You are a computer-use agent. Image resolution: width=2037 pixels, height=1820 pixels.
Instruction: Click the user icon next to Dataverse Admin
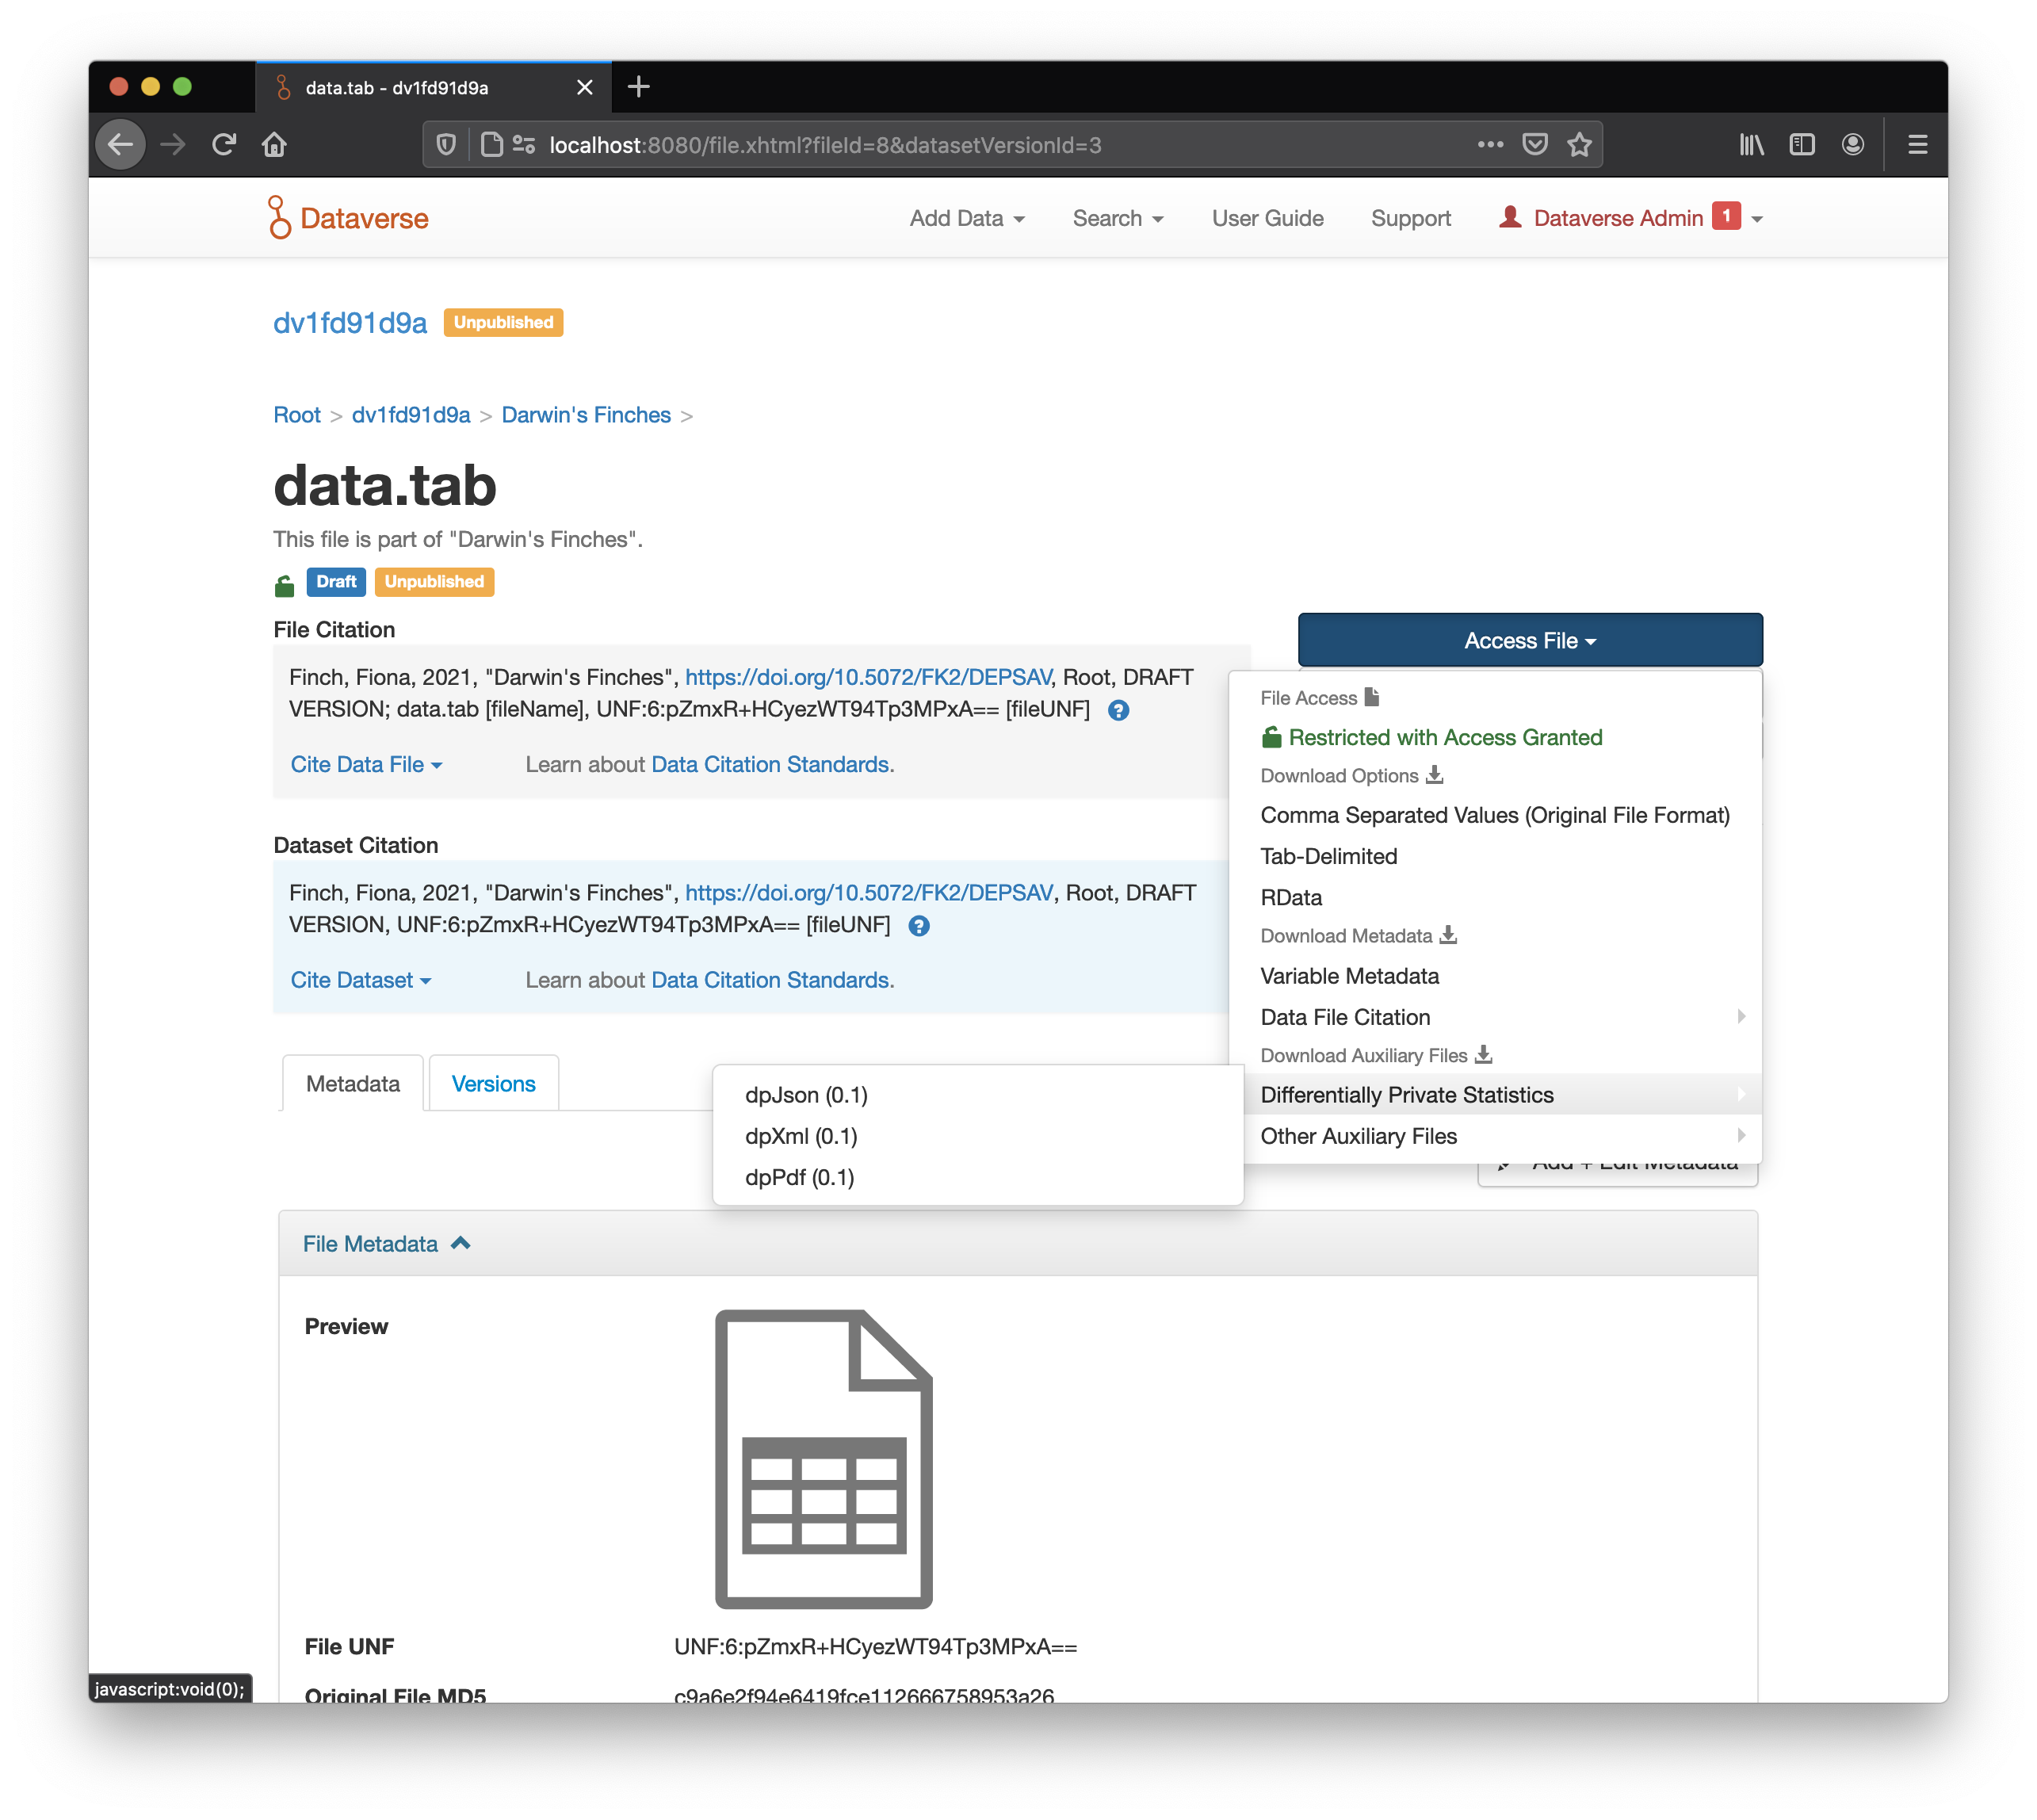[1510, 217]
